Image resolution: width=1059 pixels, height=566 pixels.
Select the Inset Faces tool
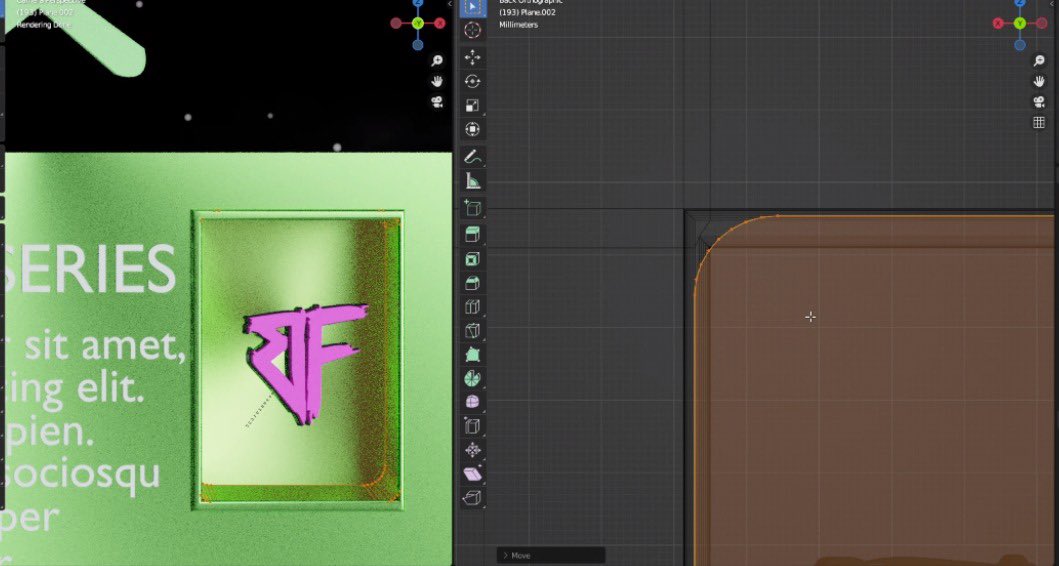(x=472, y=259)
